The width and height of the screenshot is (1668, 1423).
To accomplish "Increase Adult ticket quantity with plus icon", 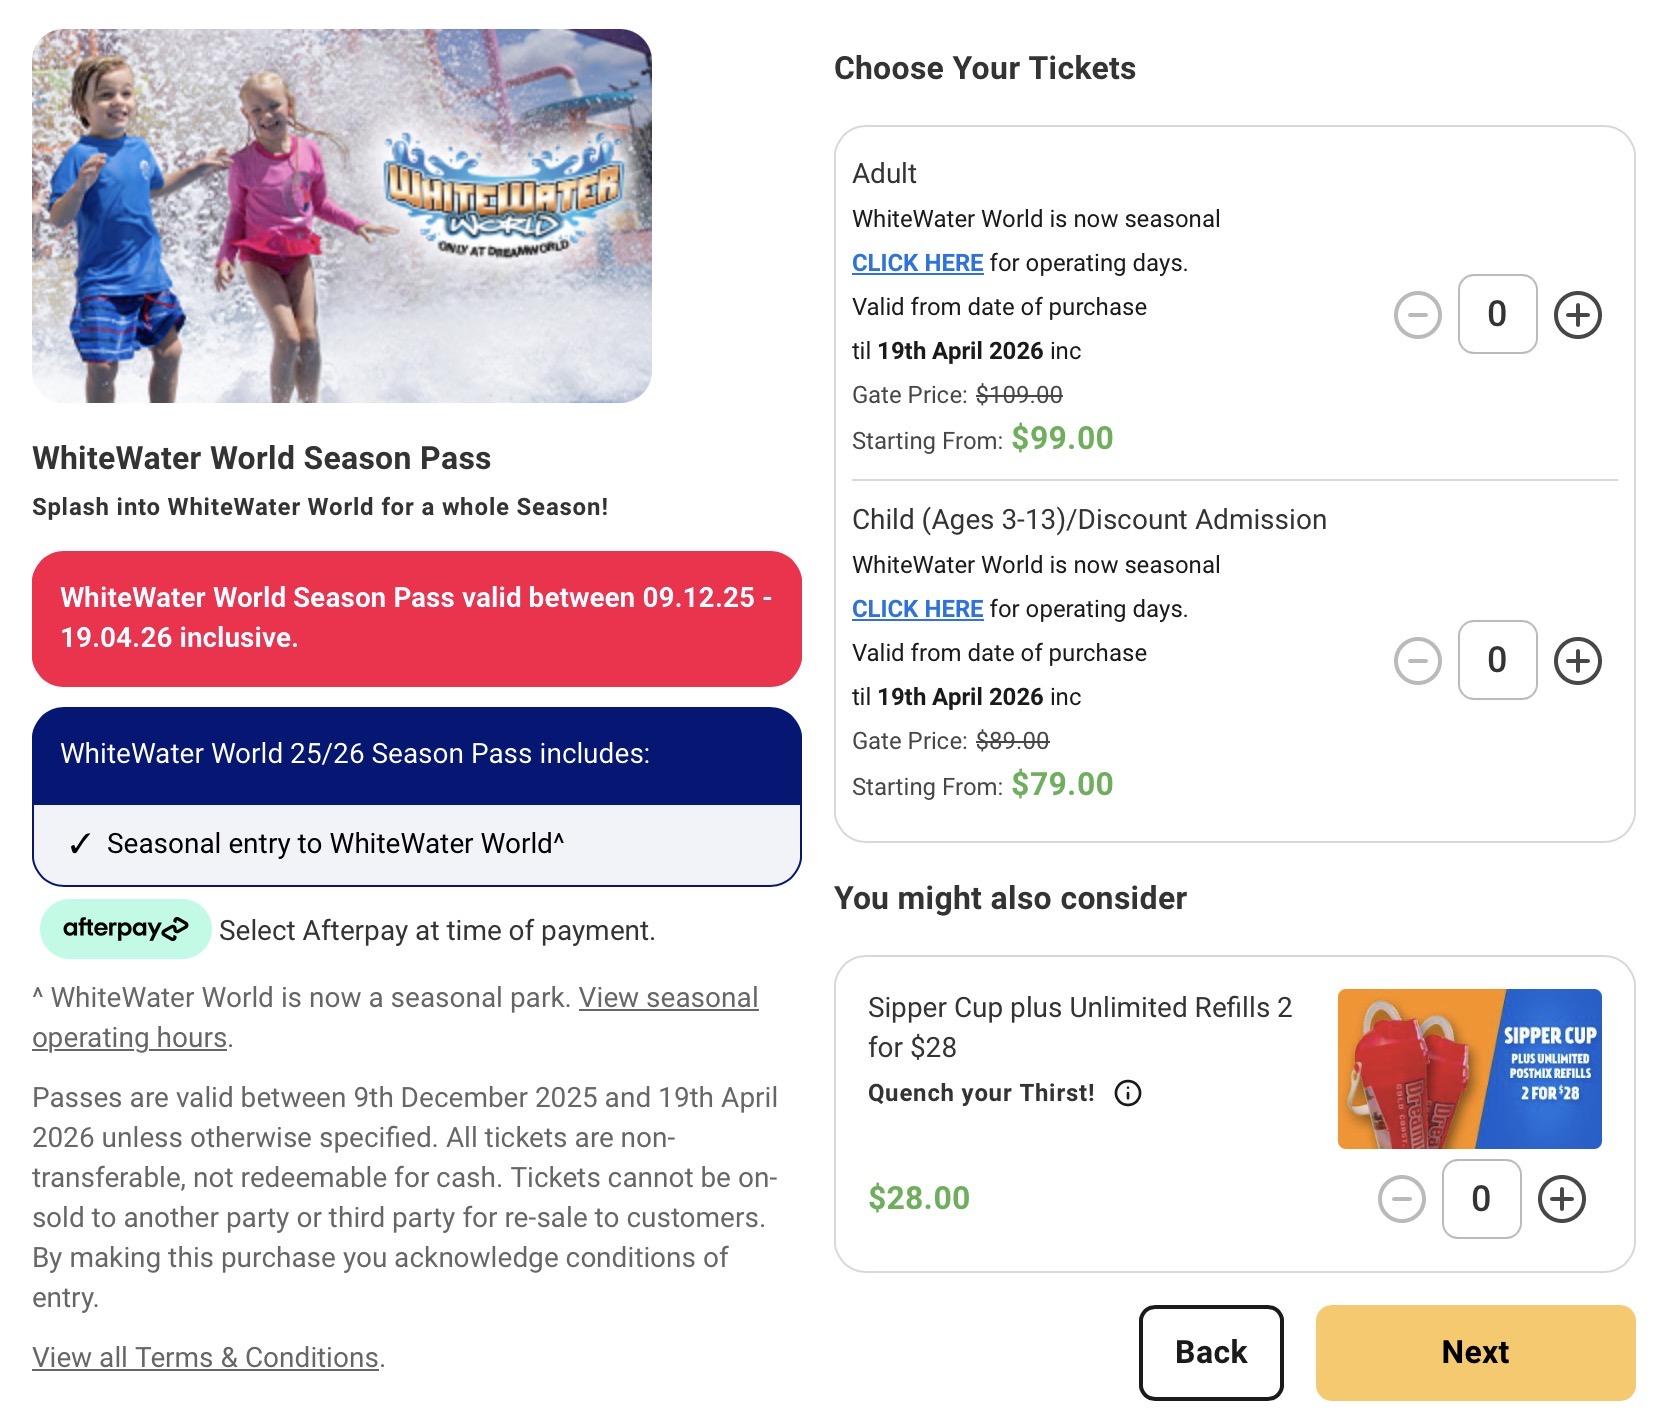I will (x=1577, y=315).
